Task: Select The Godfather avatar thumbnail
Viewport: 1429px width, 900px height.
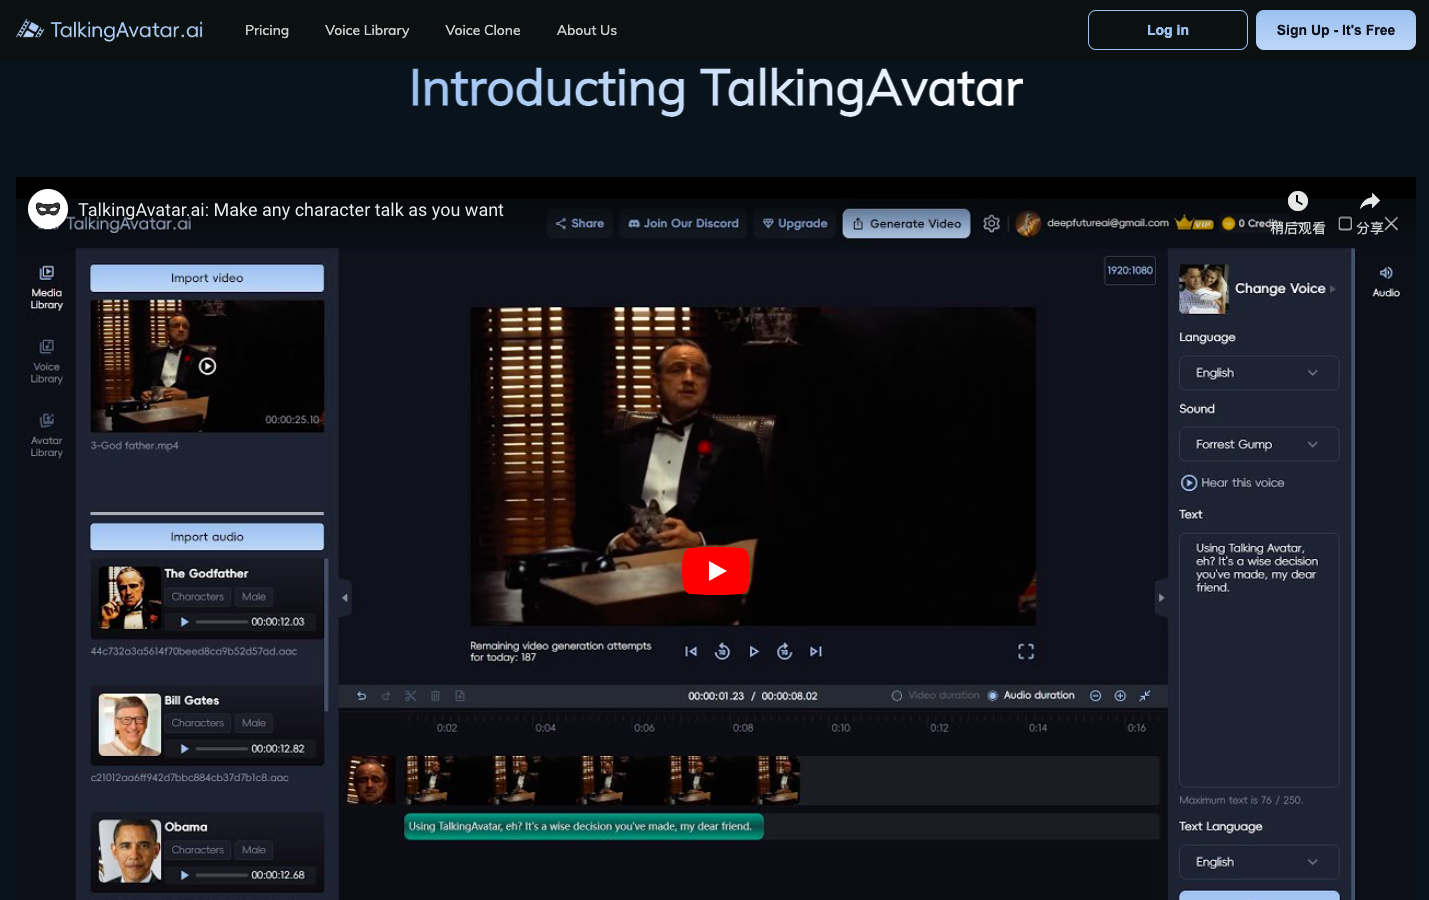Action: 130,598
